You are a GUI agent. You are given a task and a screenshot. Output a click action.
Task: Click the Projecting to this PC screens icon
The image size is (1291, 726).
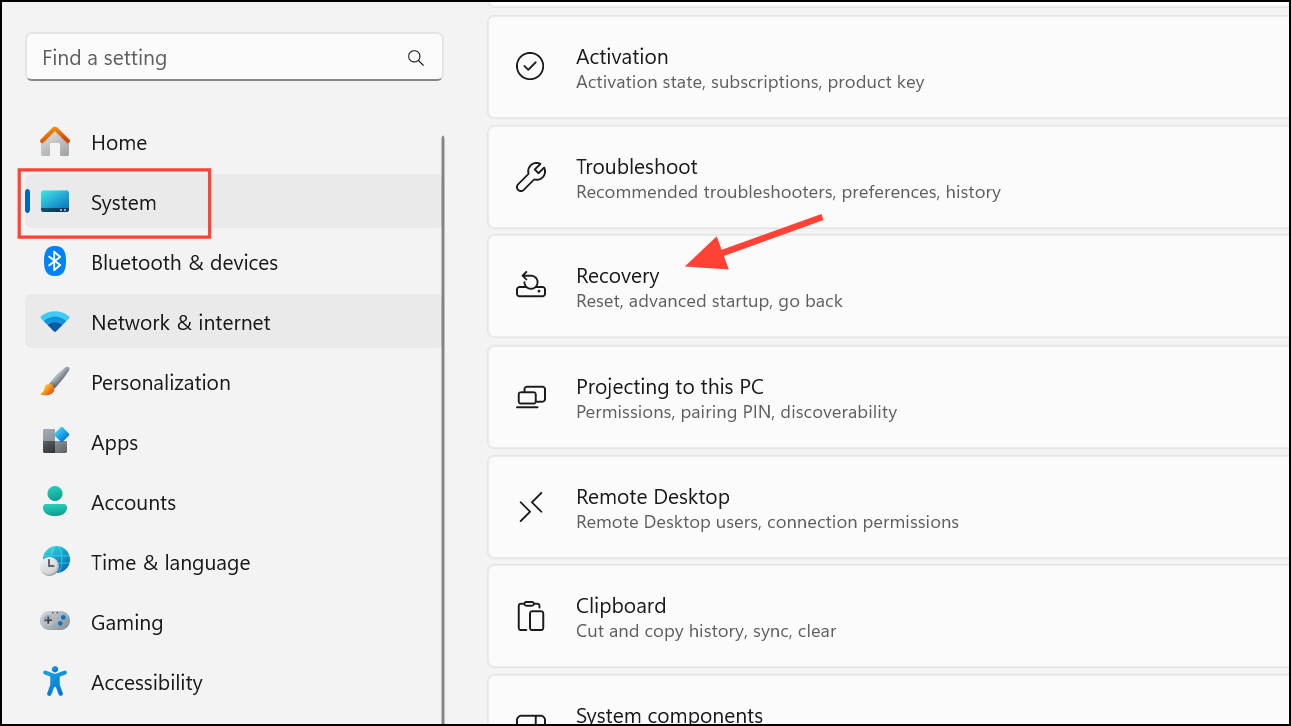click(530, 397)
